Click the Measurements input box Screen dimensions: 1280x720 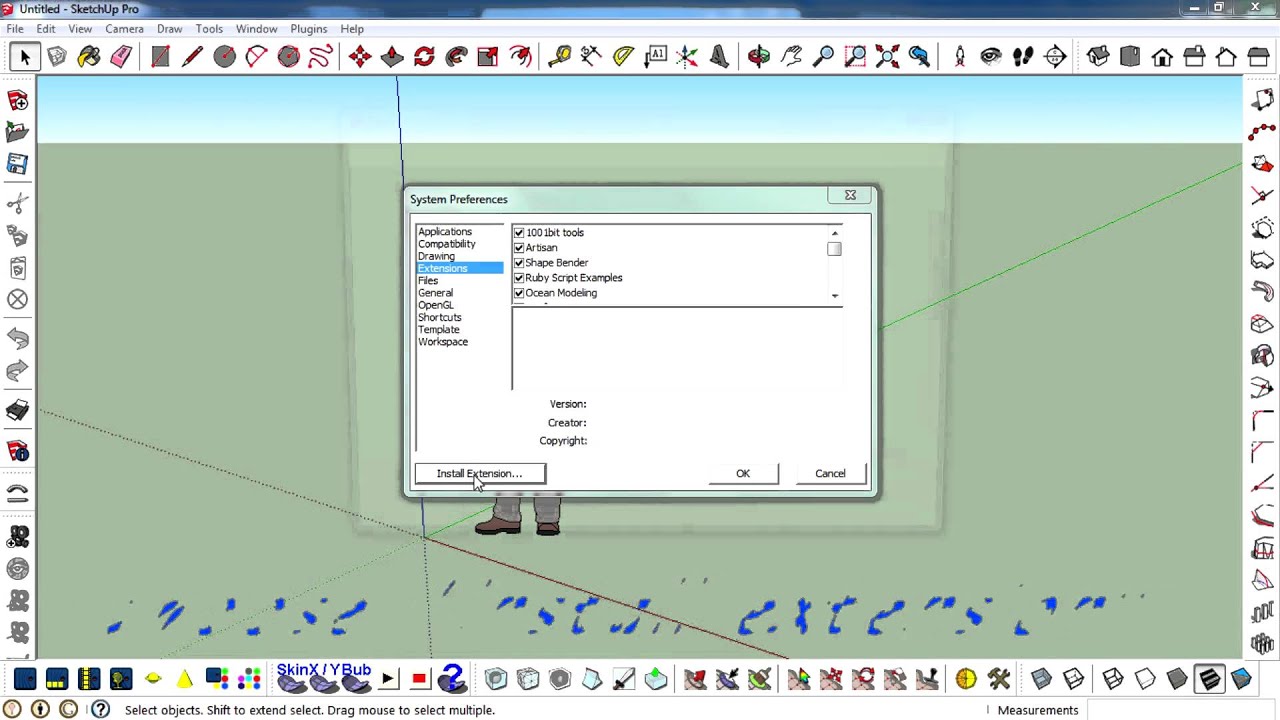pos(1180,710)
